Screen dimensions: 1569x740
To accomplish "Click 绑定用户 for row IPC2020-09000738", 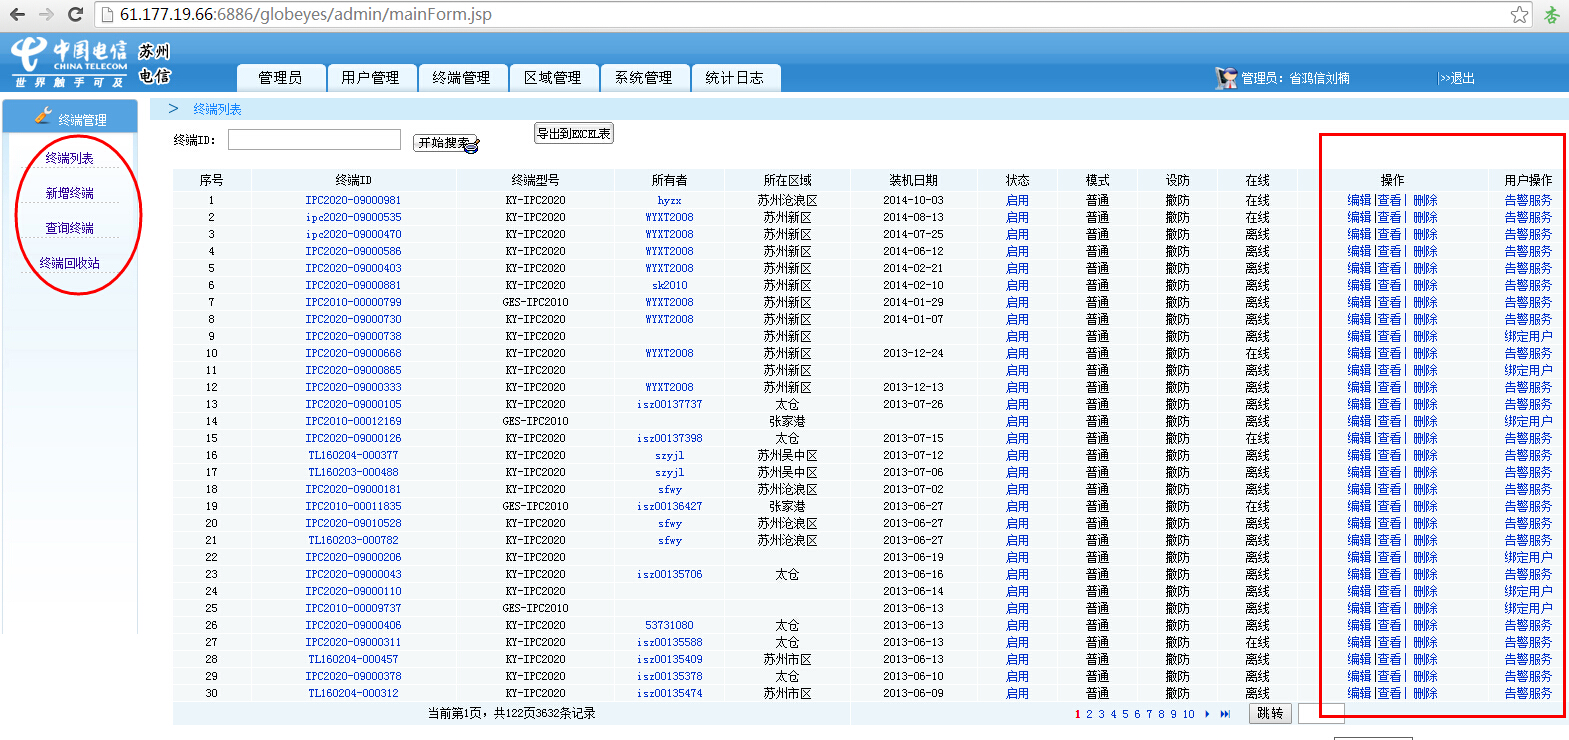I will pyautogui.click(x=1528, y=336).
